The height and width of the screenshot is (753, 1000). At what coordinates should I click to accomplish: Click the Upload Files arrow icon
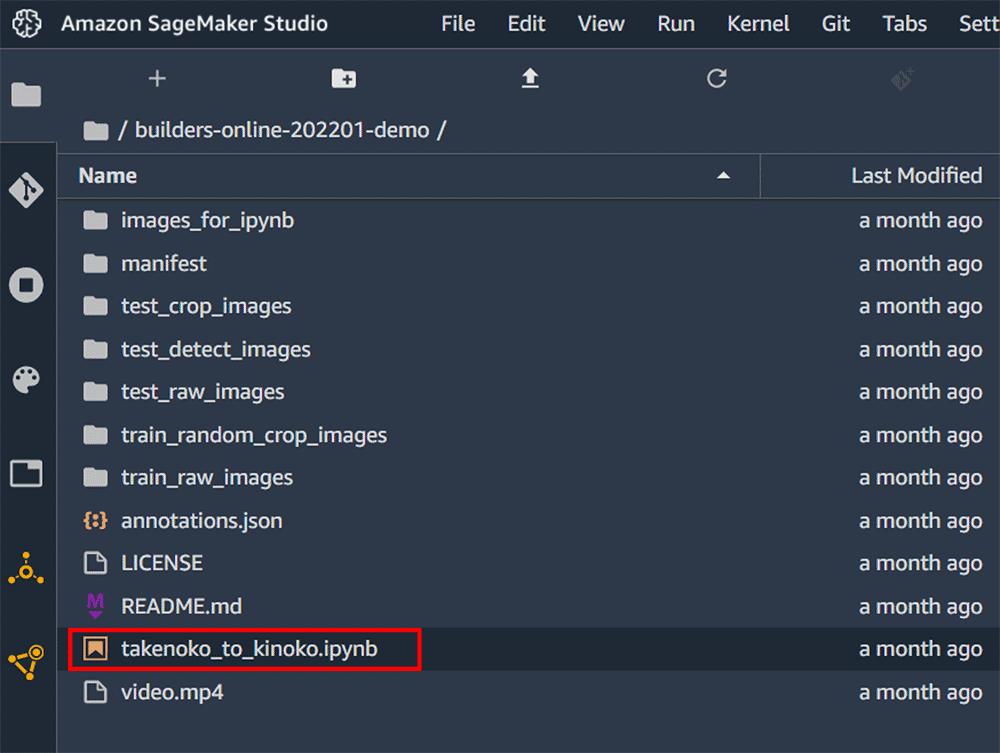tap(530, 78)
